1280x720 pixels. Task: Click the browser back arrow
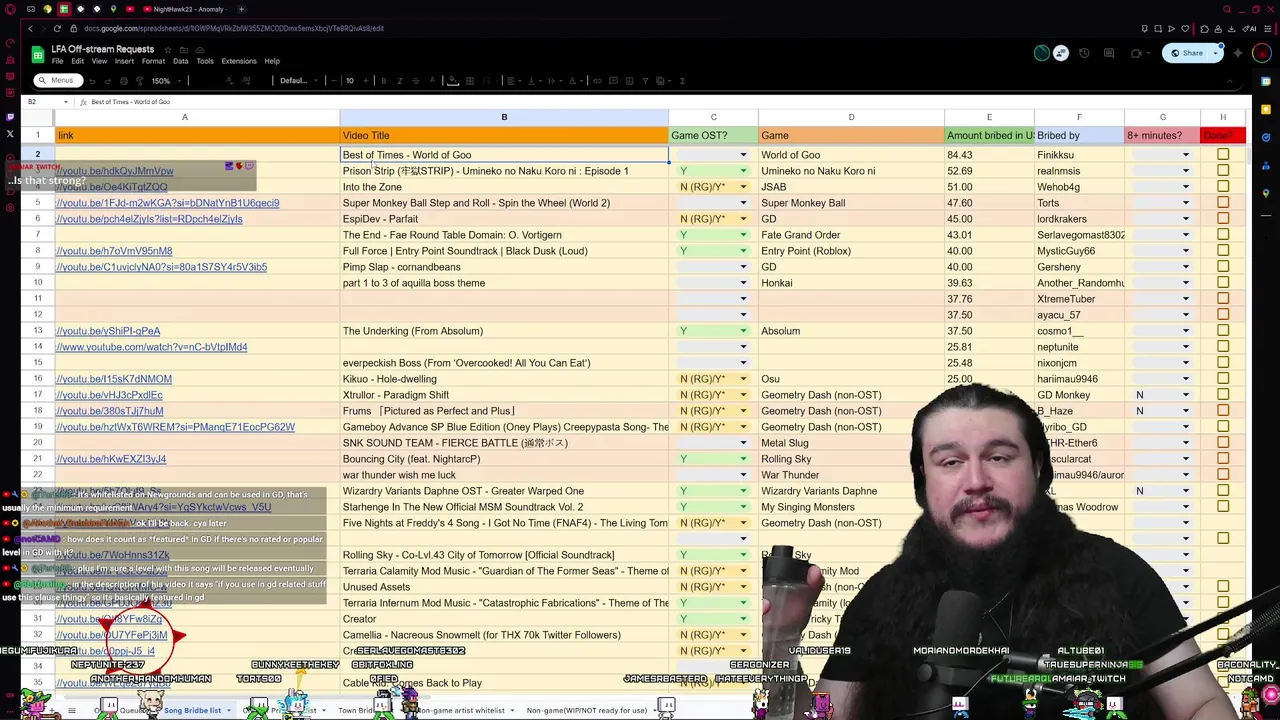click(x=30, y=28)
